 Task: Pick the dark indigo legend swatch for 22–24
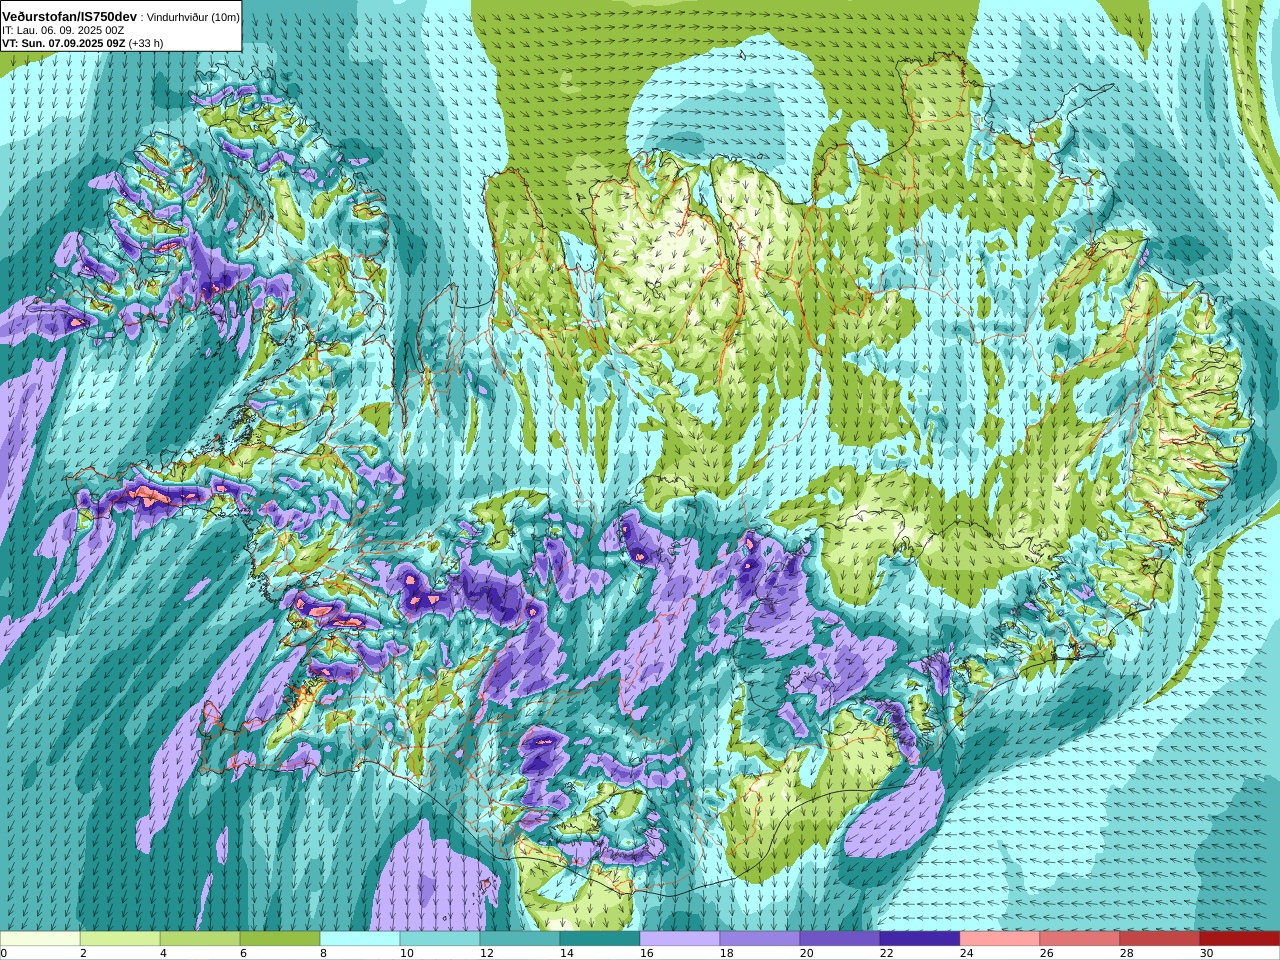tap(920, 939)
